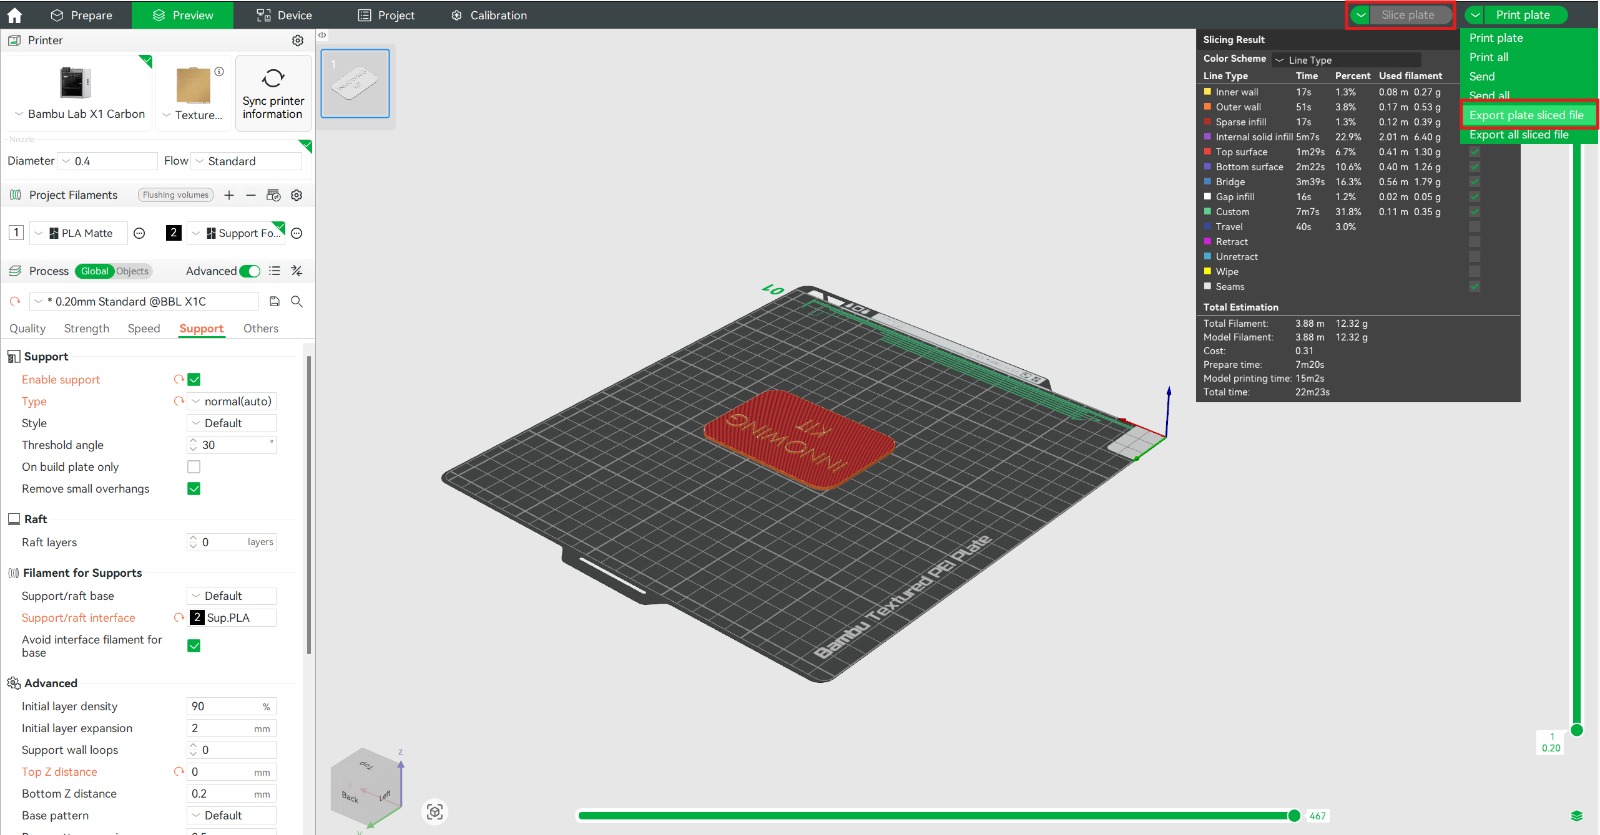Uncheck the Enable support checkbox
Image resolution: width=1600 pixels, height=835 pixels.
pyautogui.click(x=194, y=380)
